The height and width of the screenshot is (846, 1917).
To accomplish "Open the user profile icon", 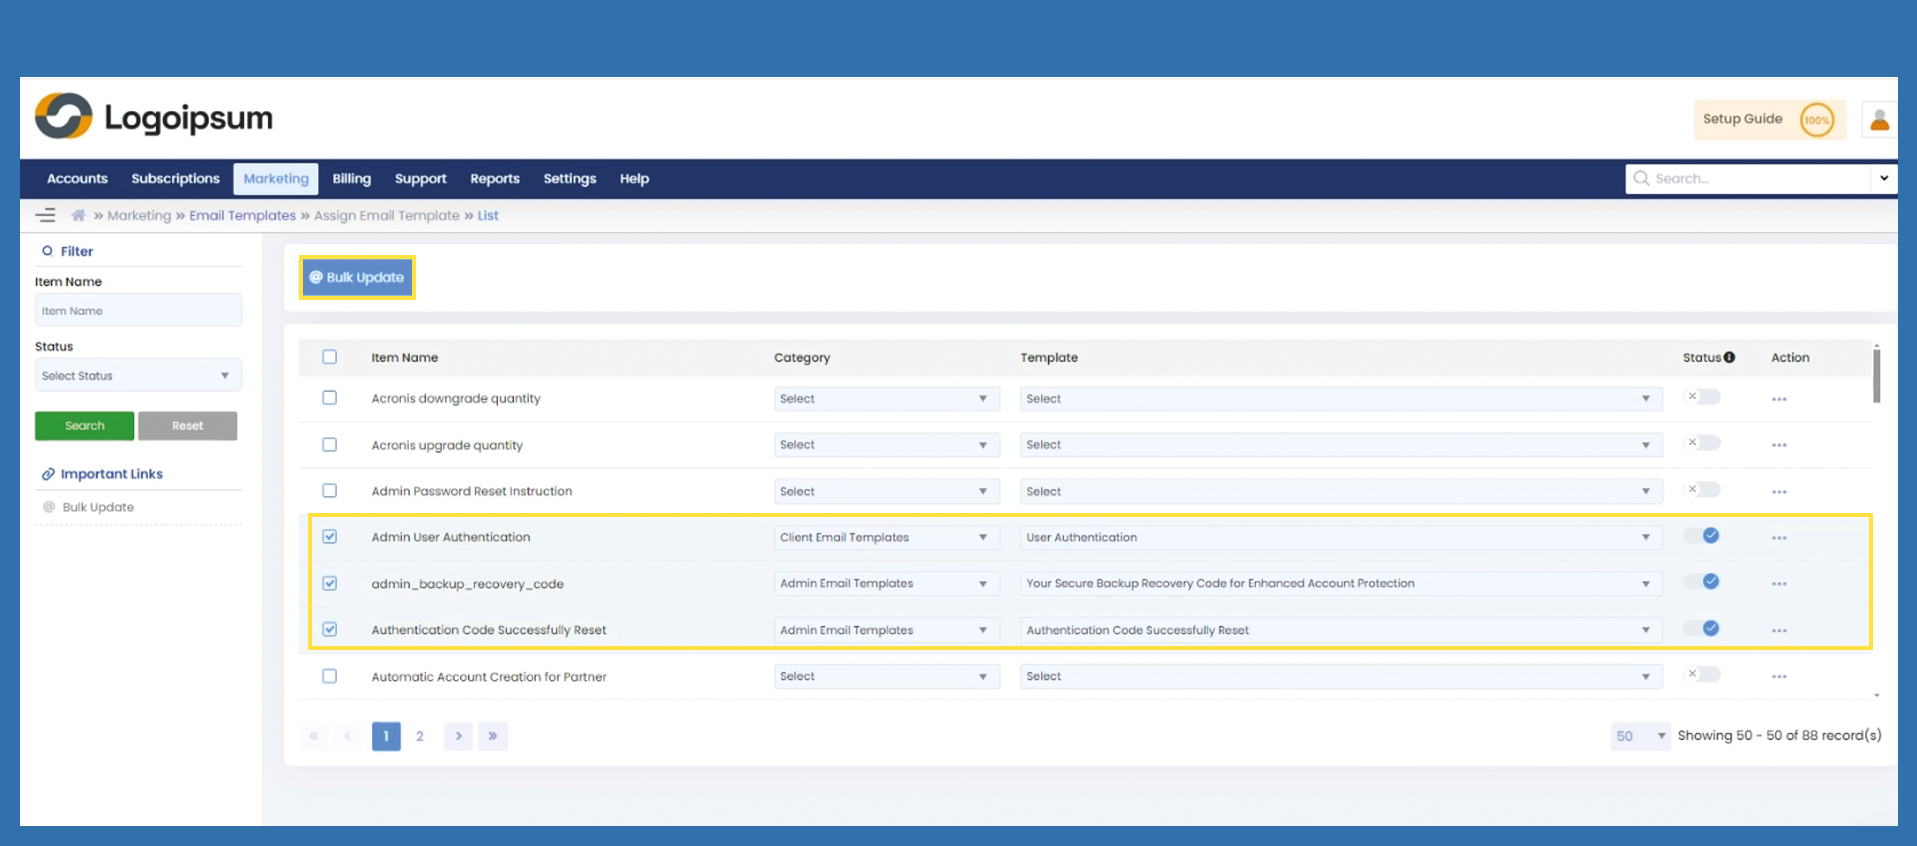I will 1879,120.
